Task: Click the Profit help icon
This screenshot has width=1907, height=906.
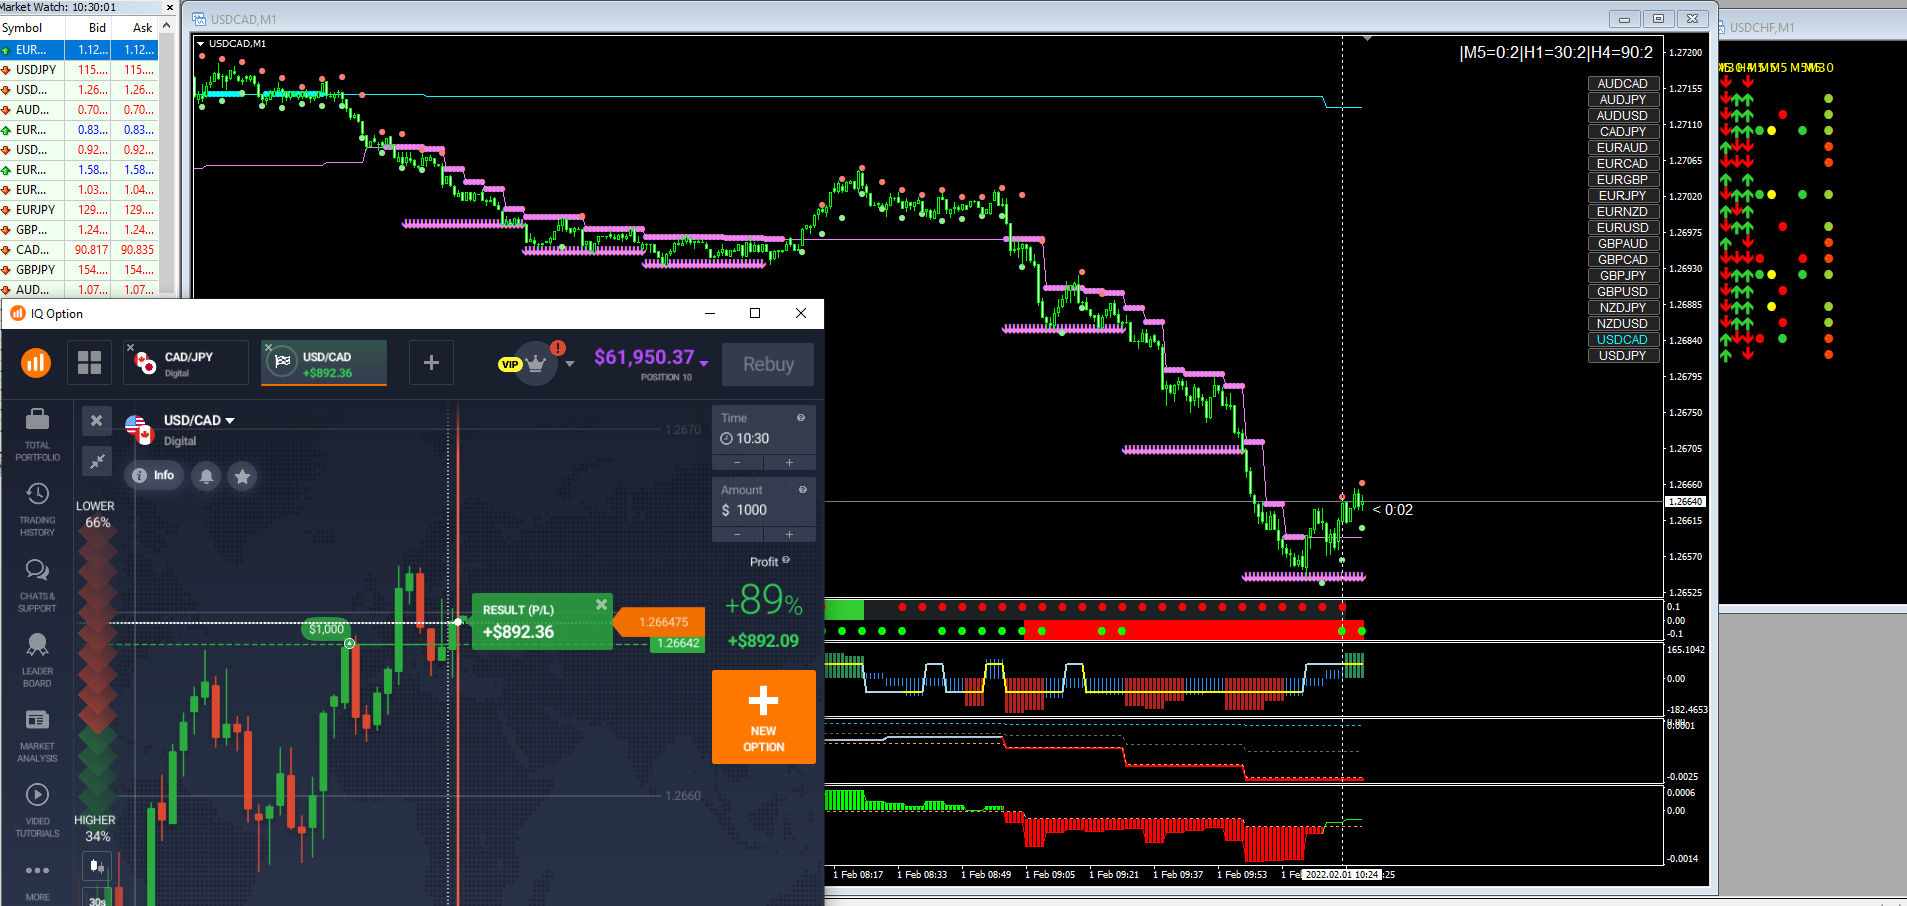Action: (x=786, y=560)
